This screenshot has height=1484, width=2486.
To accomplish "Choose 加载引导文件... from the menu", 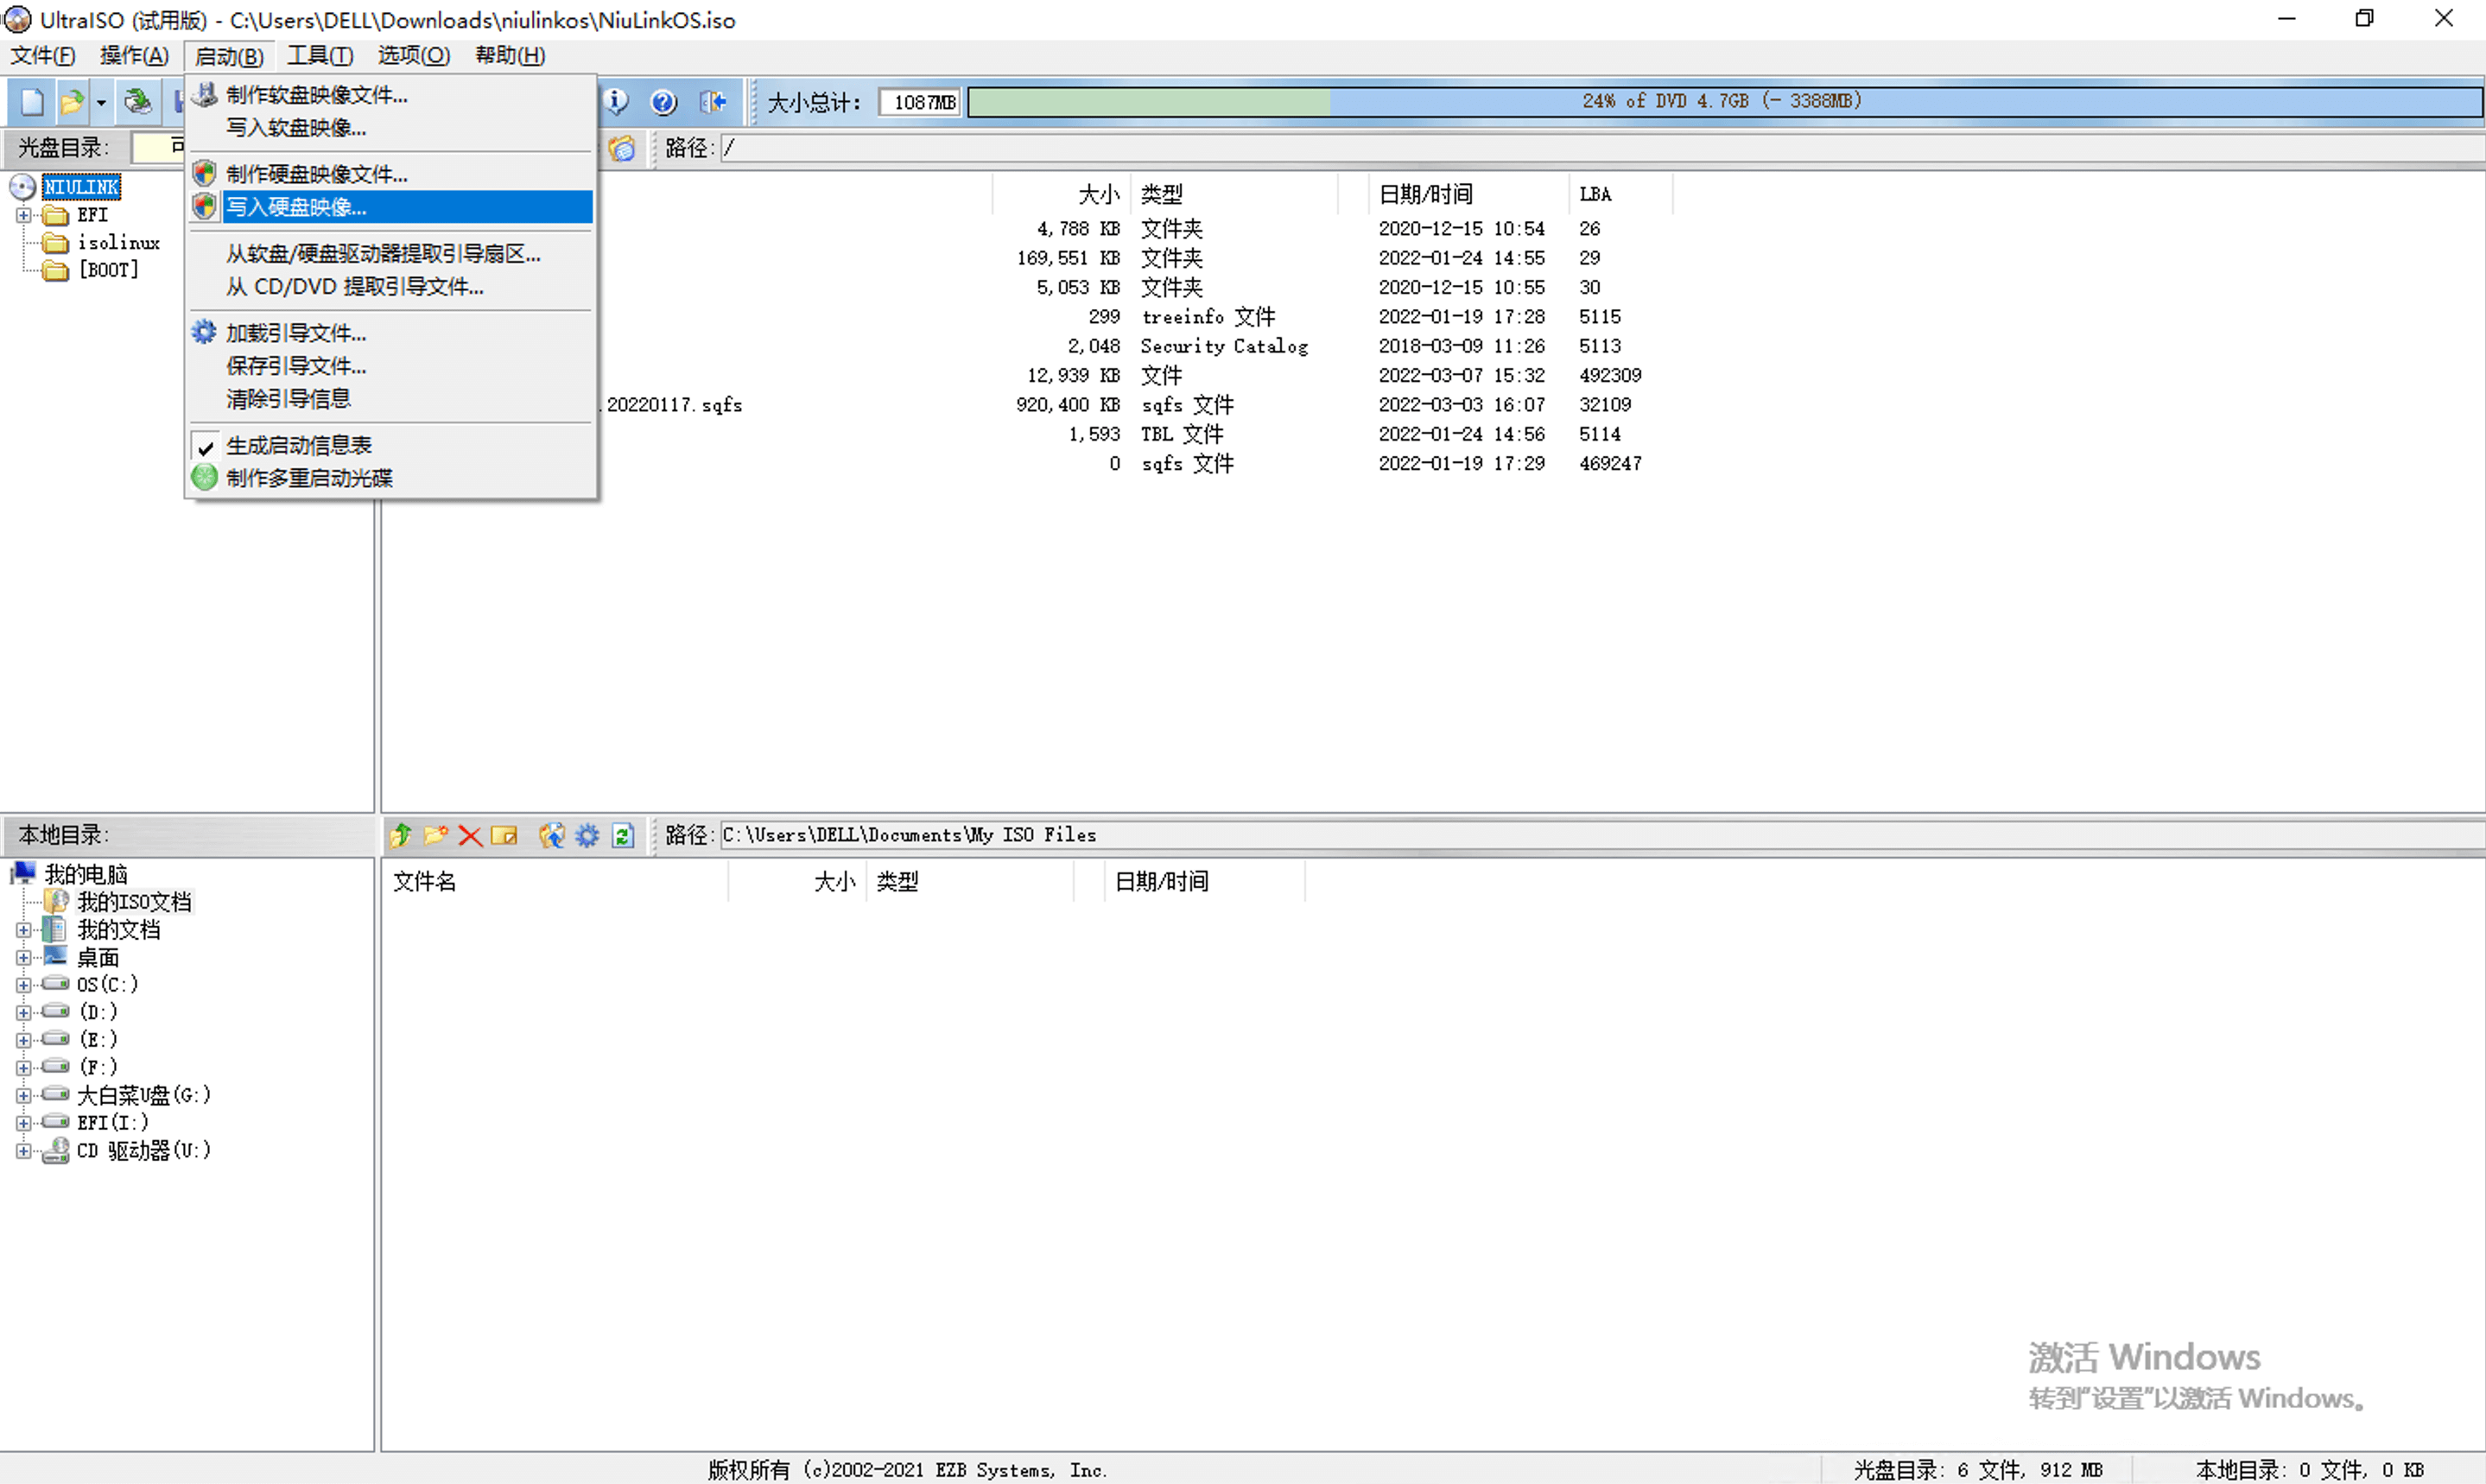I will pos(296,333).
